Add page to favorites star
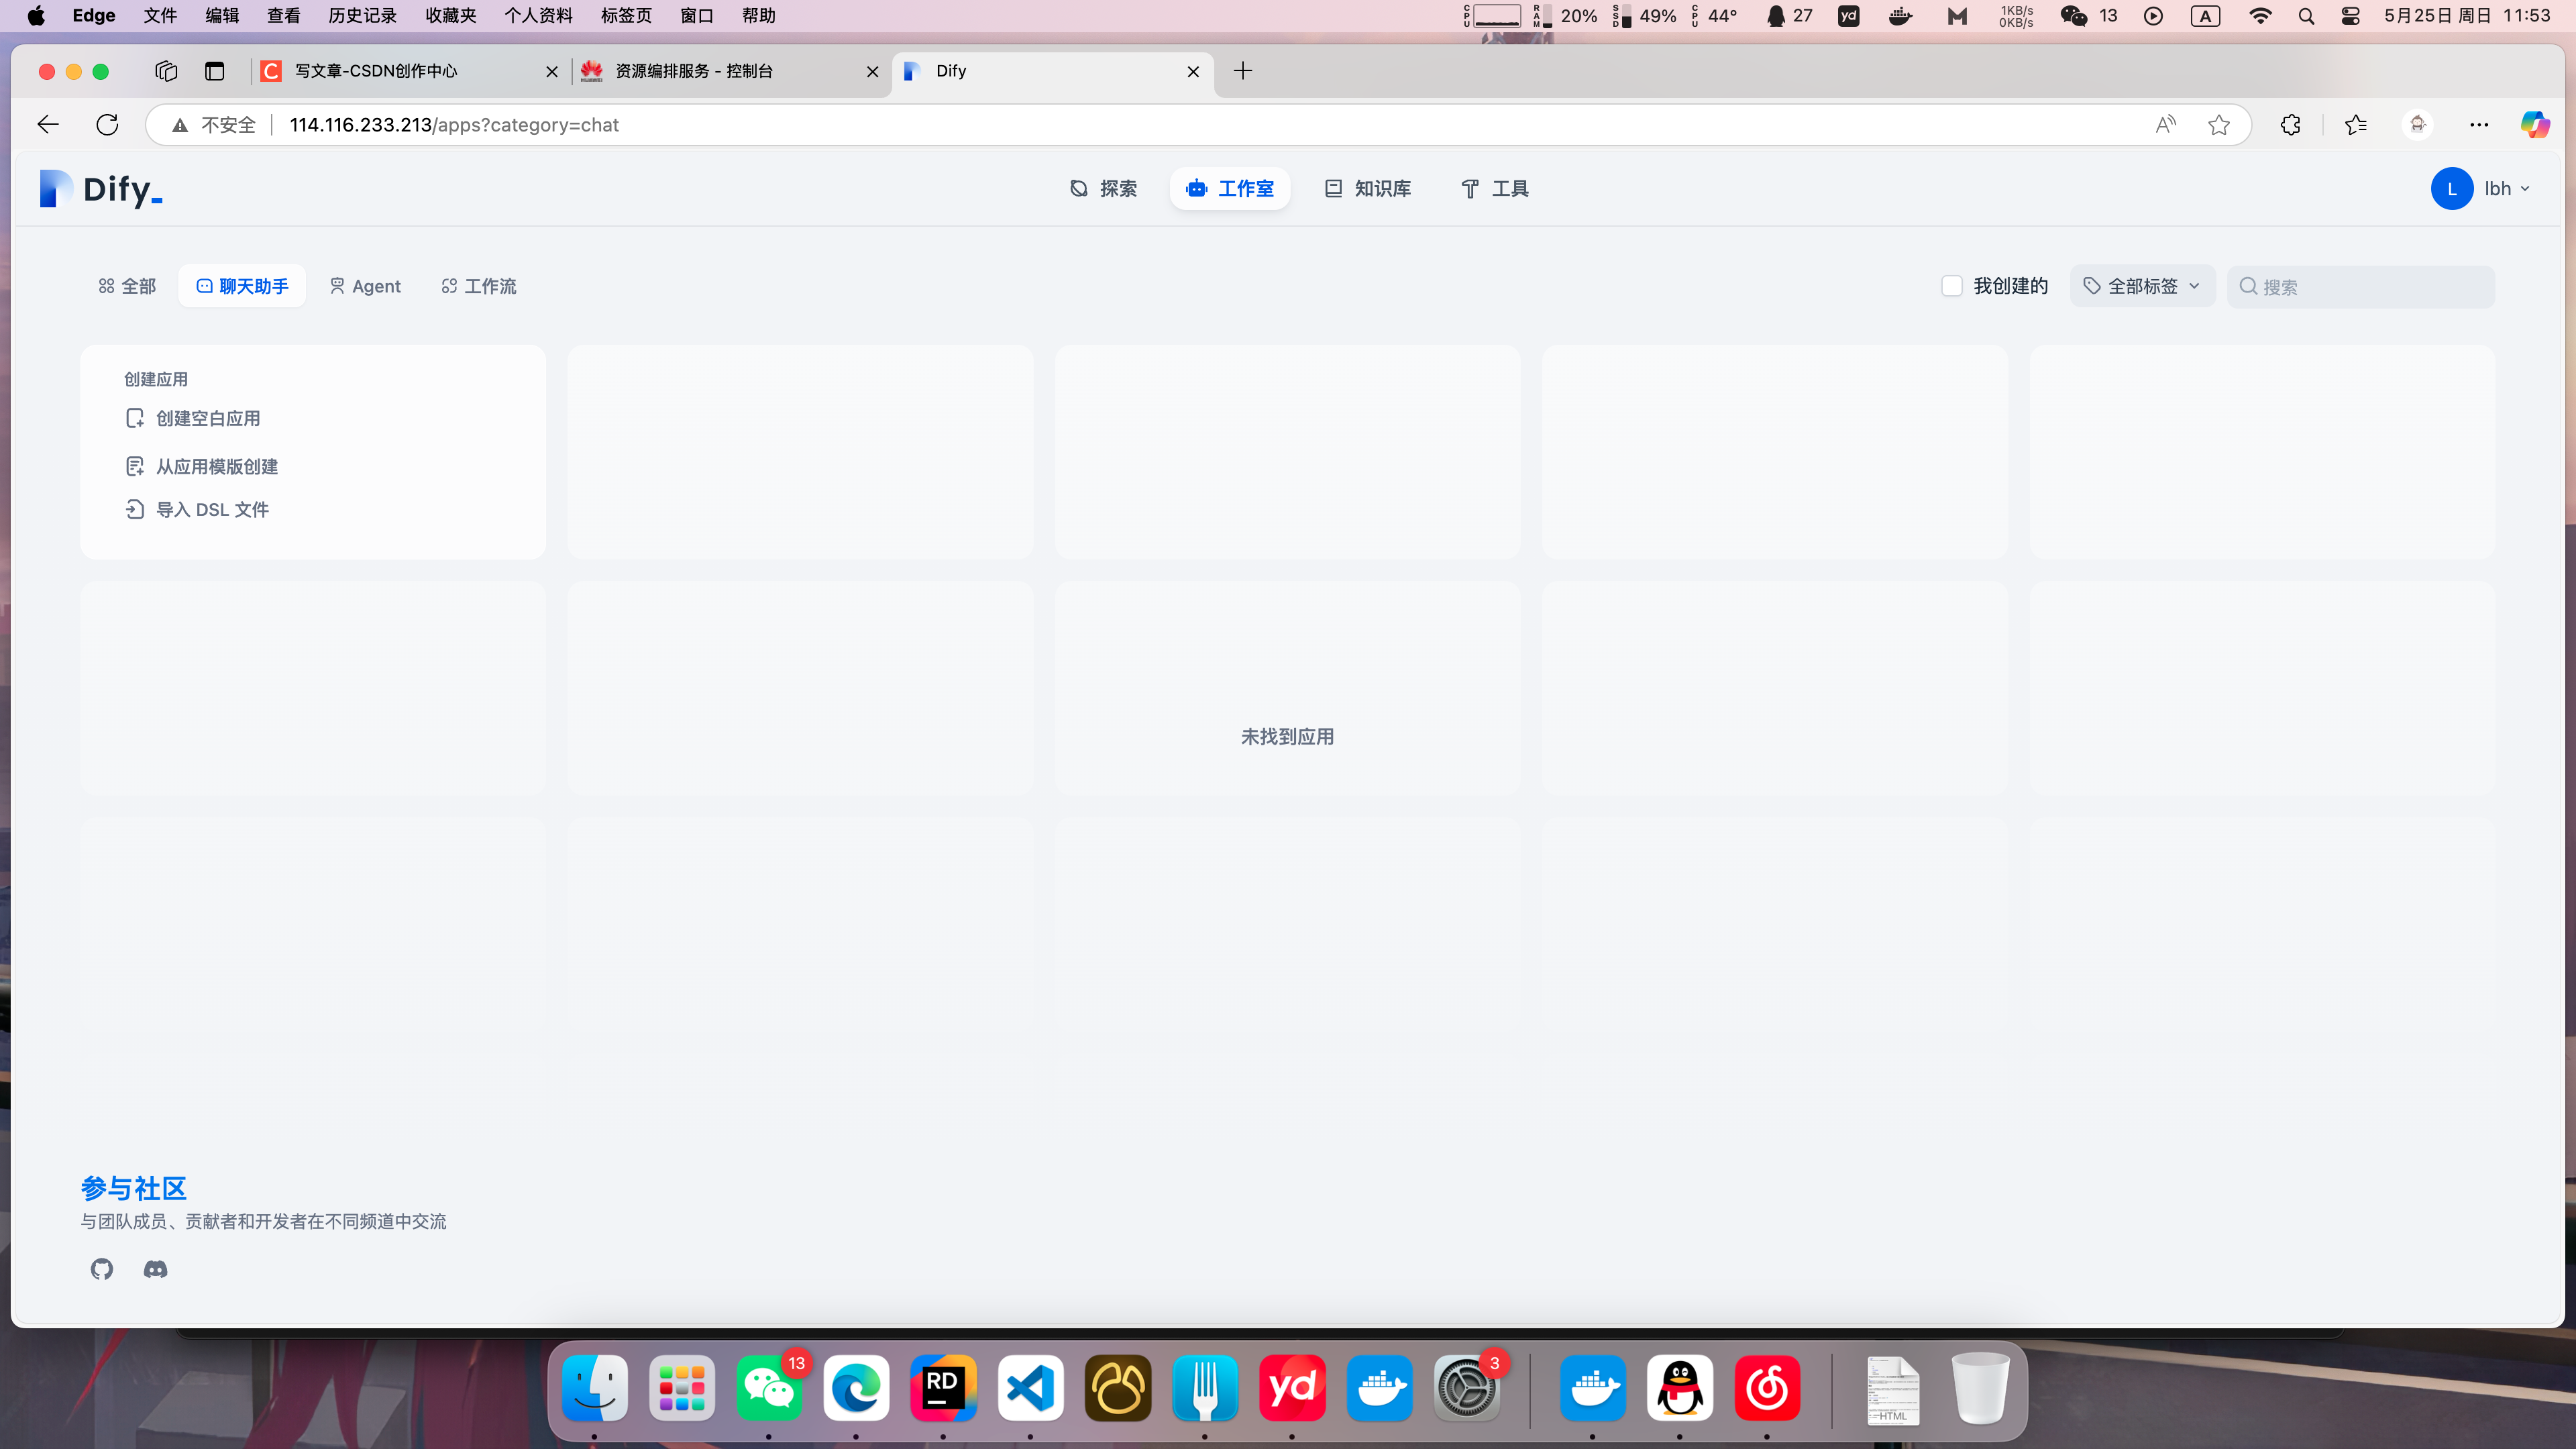The image size is (2576, 1449). [x=2218, y=125]
